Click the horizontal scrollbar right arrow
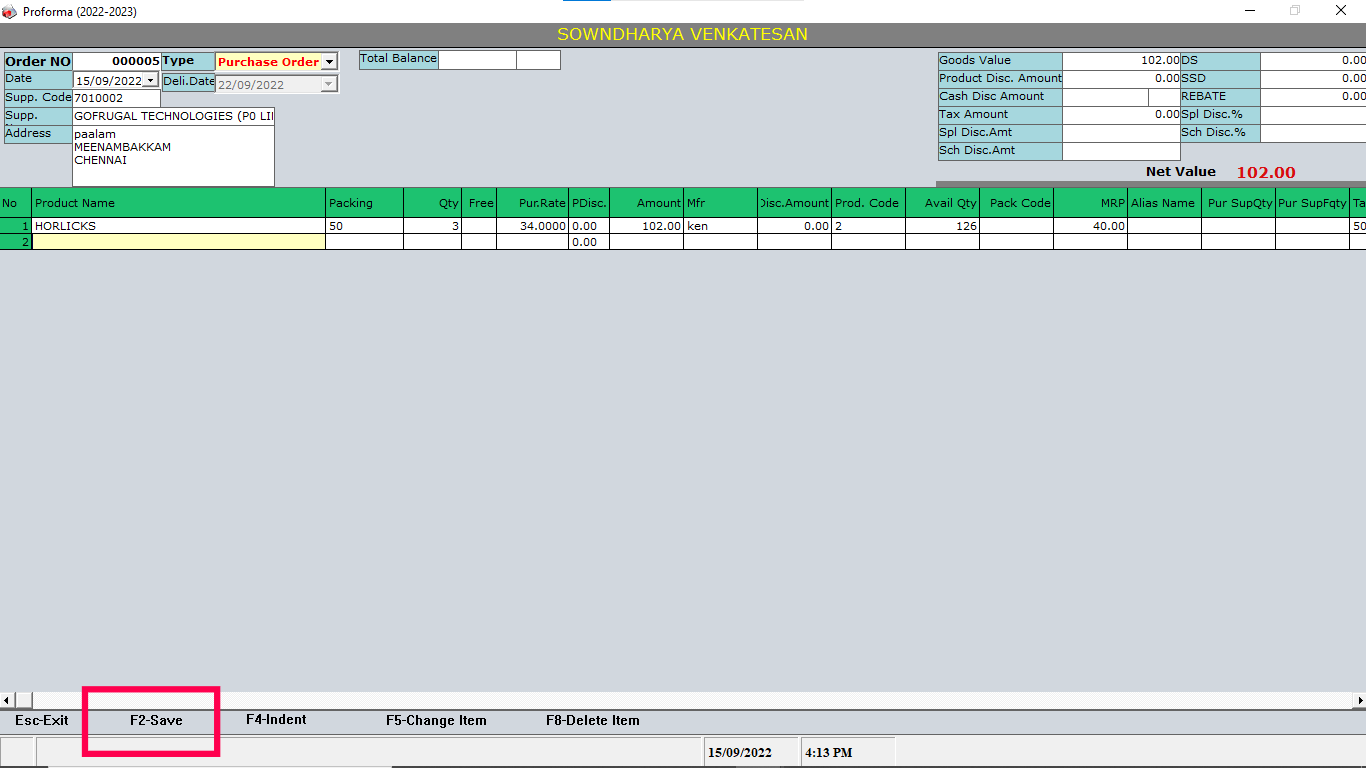Viewport: 1366px width, 768px height. pos(1359,700)
